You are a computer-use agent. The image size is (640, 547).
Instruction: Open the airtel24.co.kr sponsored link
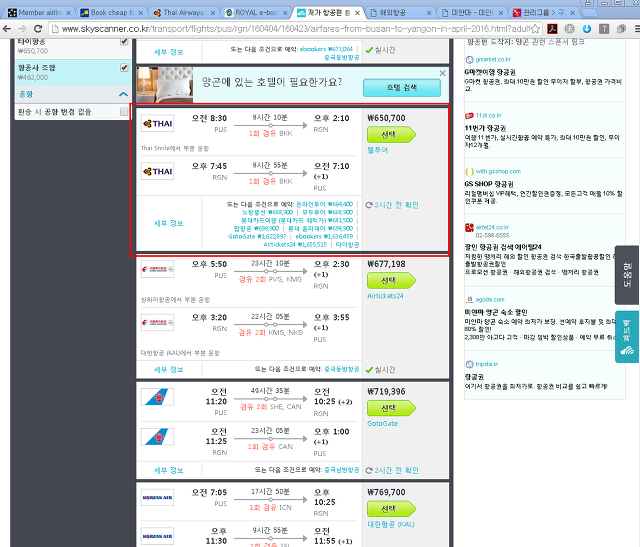tap(492, 227)
